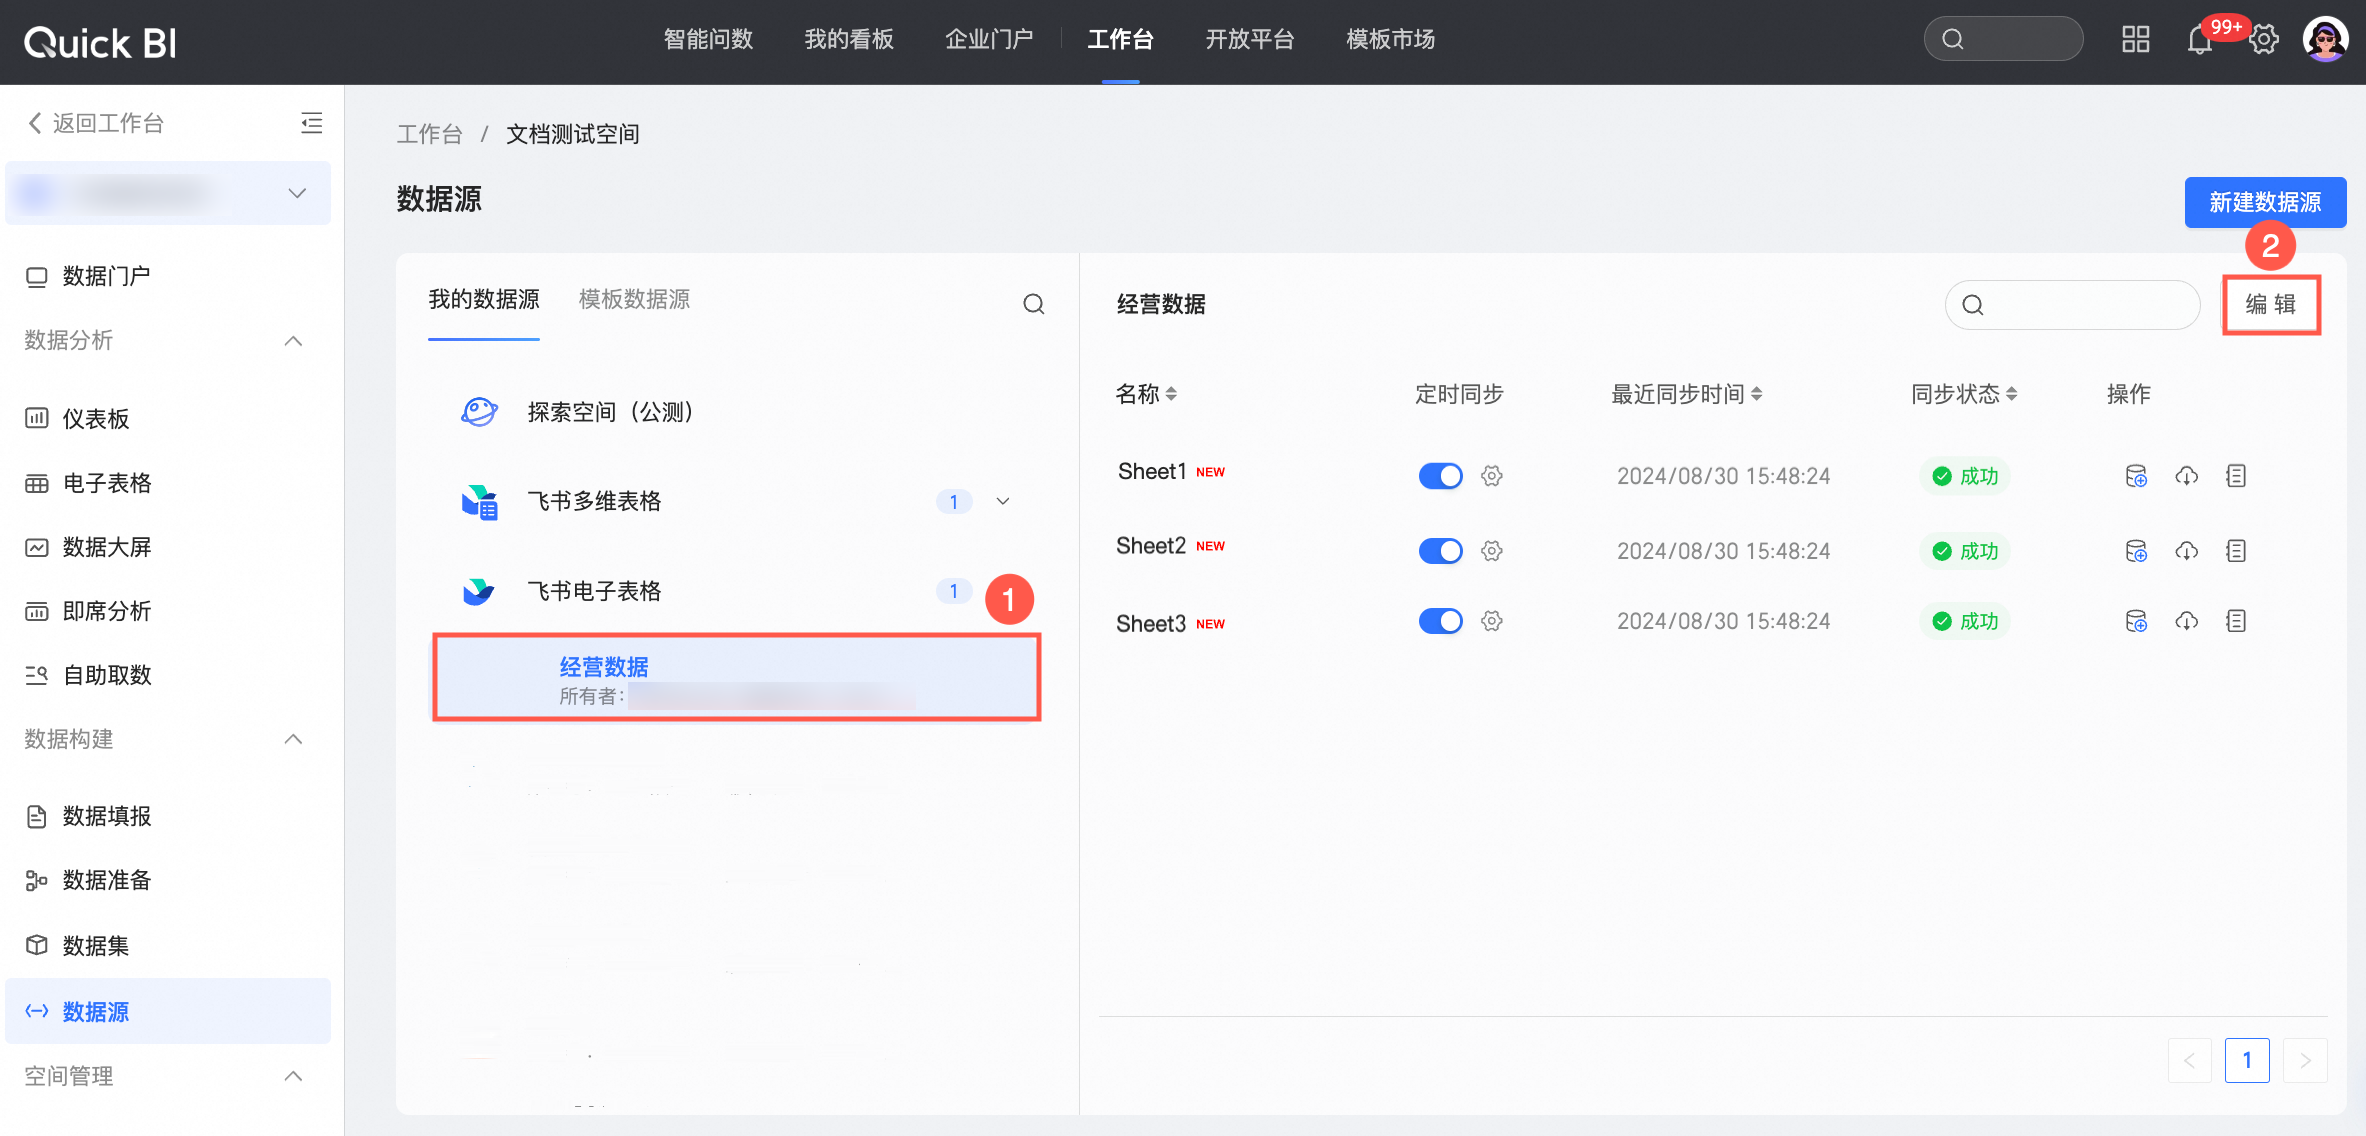Switch to 我的数据源 tab
2366x1136 pixels.
(x=484, y=299)
